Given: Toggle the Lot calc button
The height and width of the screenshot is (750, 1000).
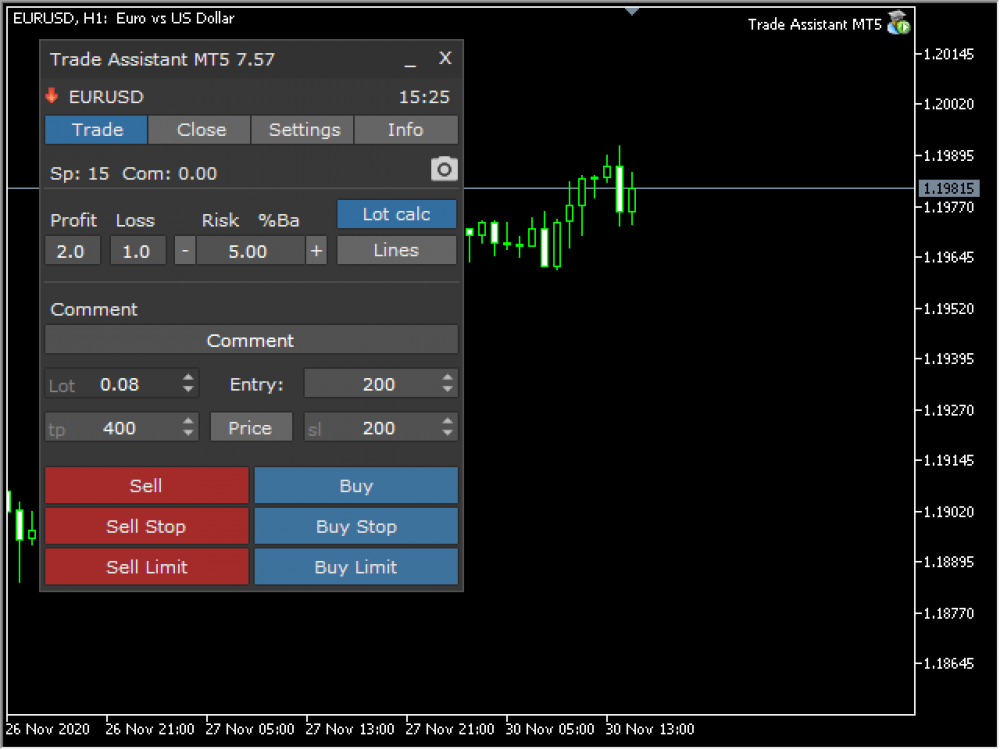Looking at the screenshot, I should click(x=397, y=214).
